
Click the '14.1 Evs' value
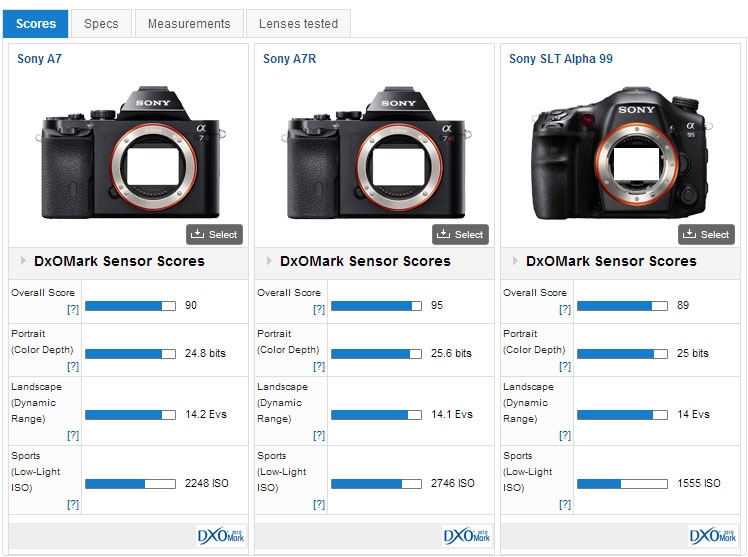click(x=452, y=414)
